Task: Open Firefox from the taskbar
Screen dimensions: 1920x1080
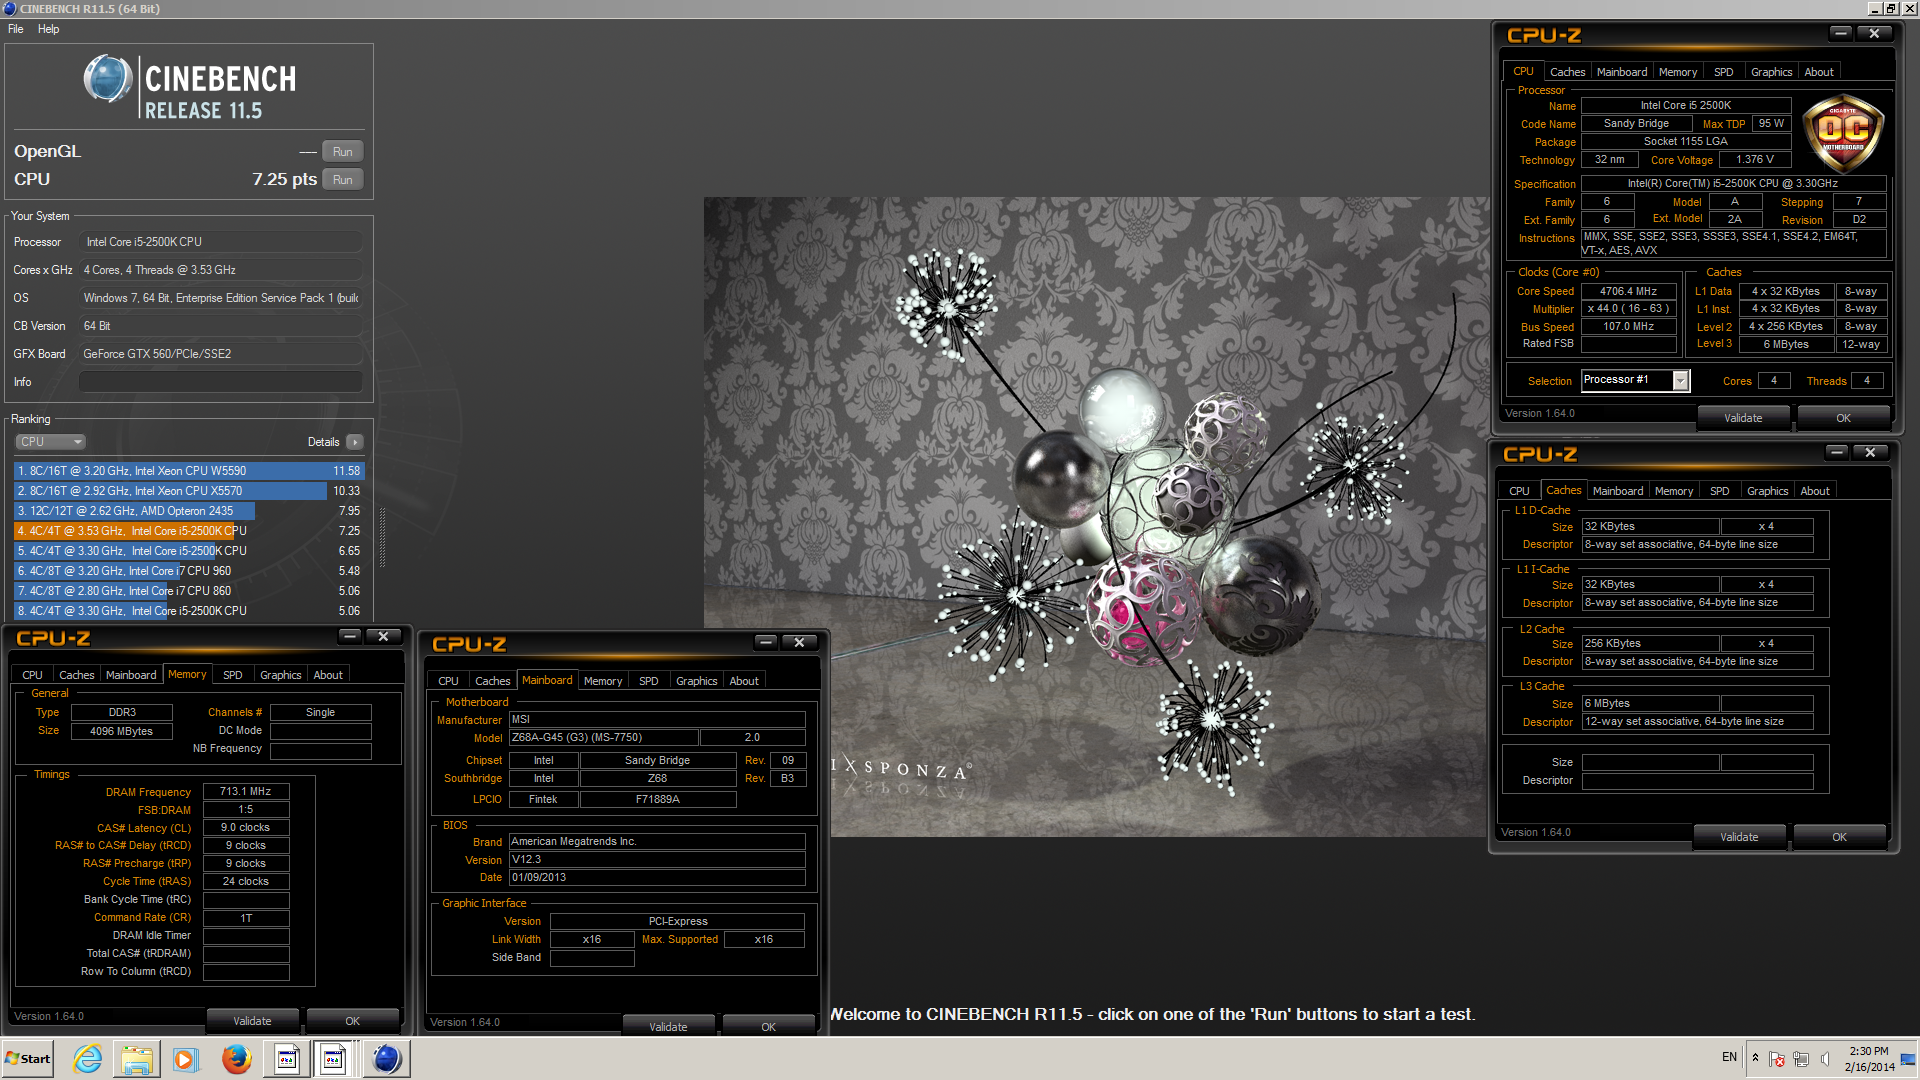Action: (x=236, y=1058)
